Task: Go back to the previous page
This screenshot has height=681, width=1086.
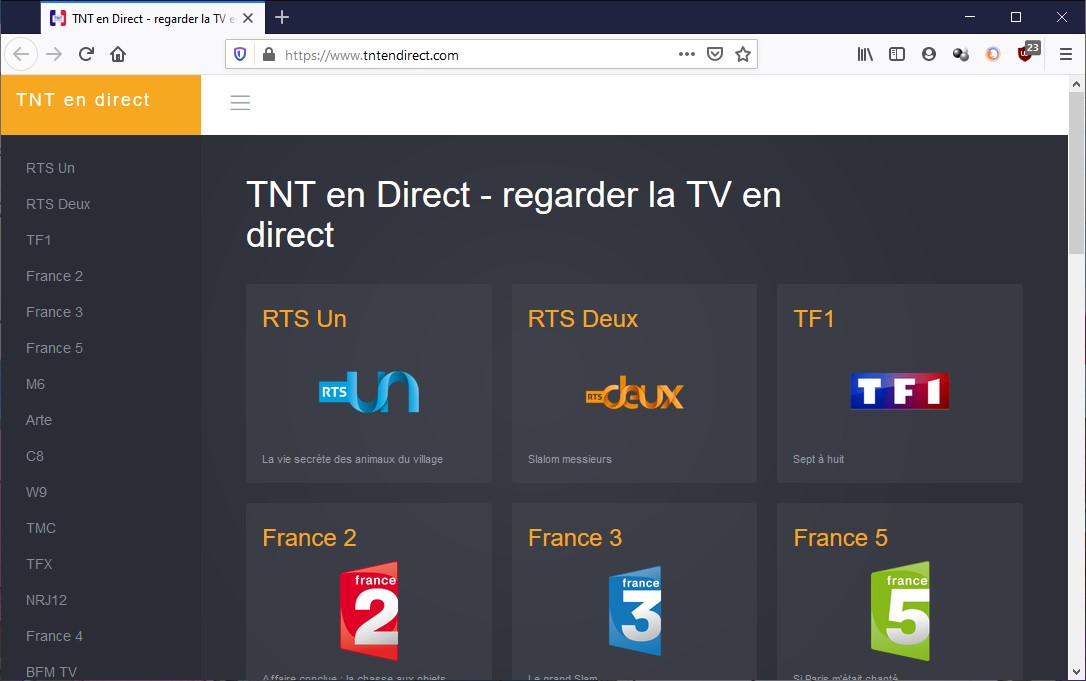Action: tap(21, 54)
